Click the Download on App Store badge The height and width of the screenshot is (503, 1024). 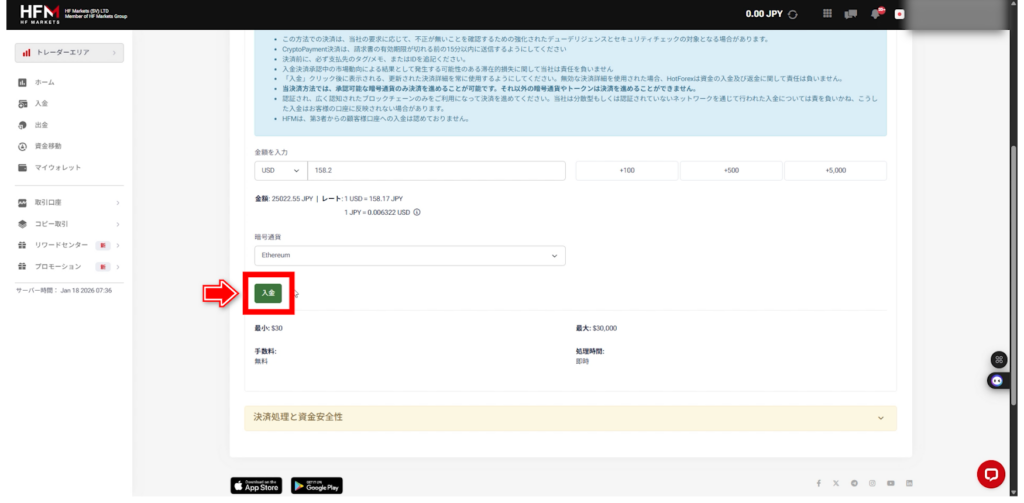click(257, 485)
